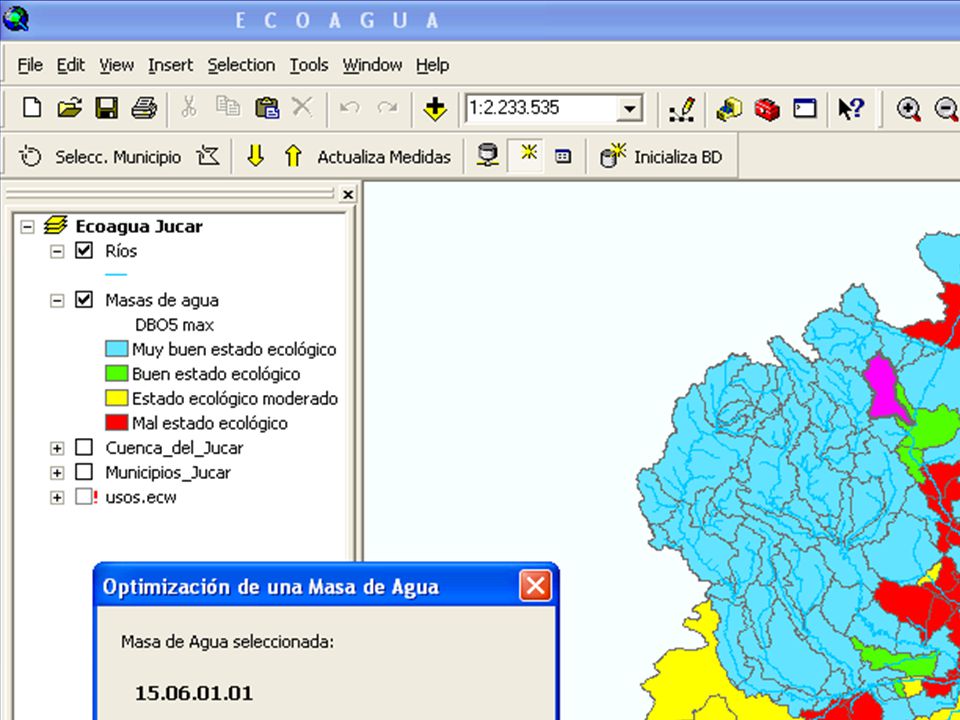This screenshot has width=960, height=720.
Task: Uncheck the Ríos layer checkbox
Action: coord(84,250)
